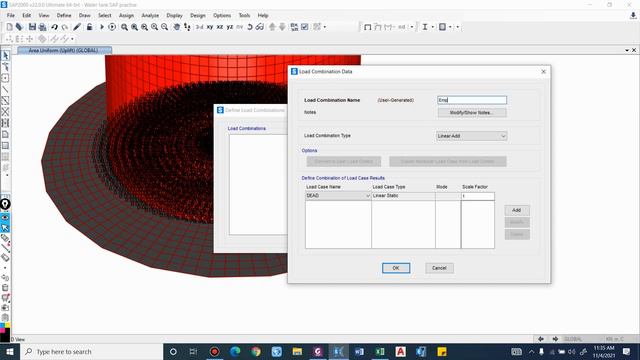Click the left arrow in status bar

pyautogui.click(x=541, y=339)
